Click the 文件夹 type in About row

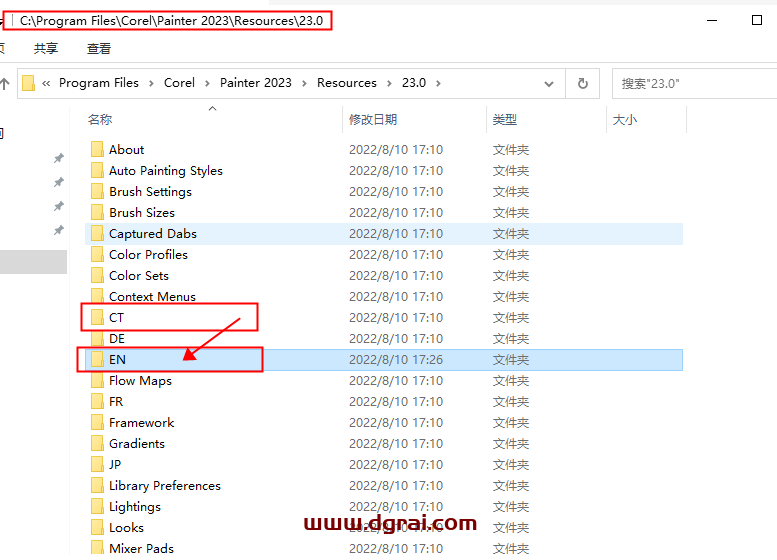coord(511,150)
